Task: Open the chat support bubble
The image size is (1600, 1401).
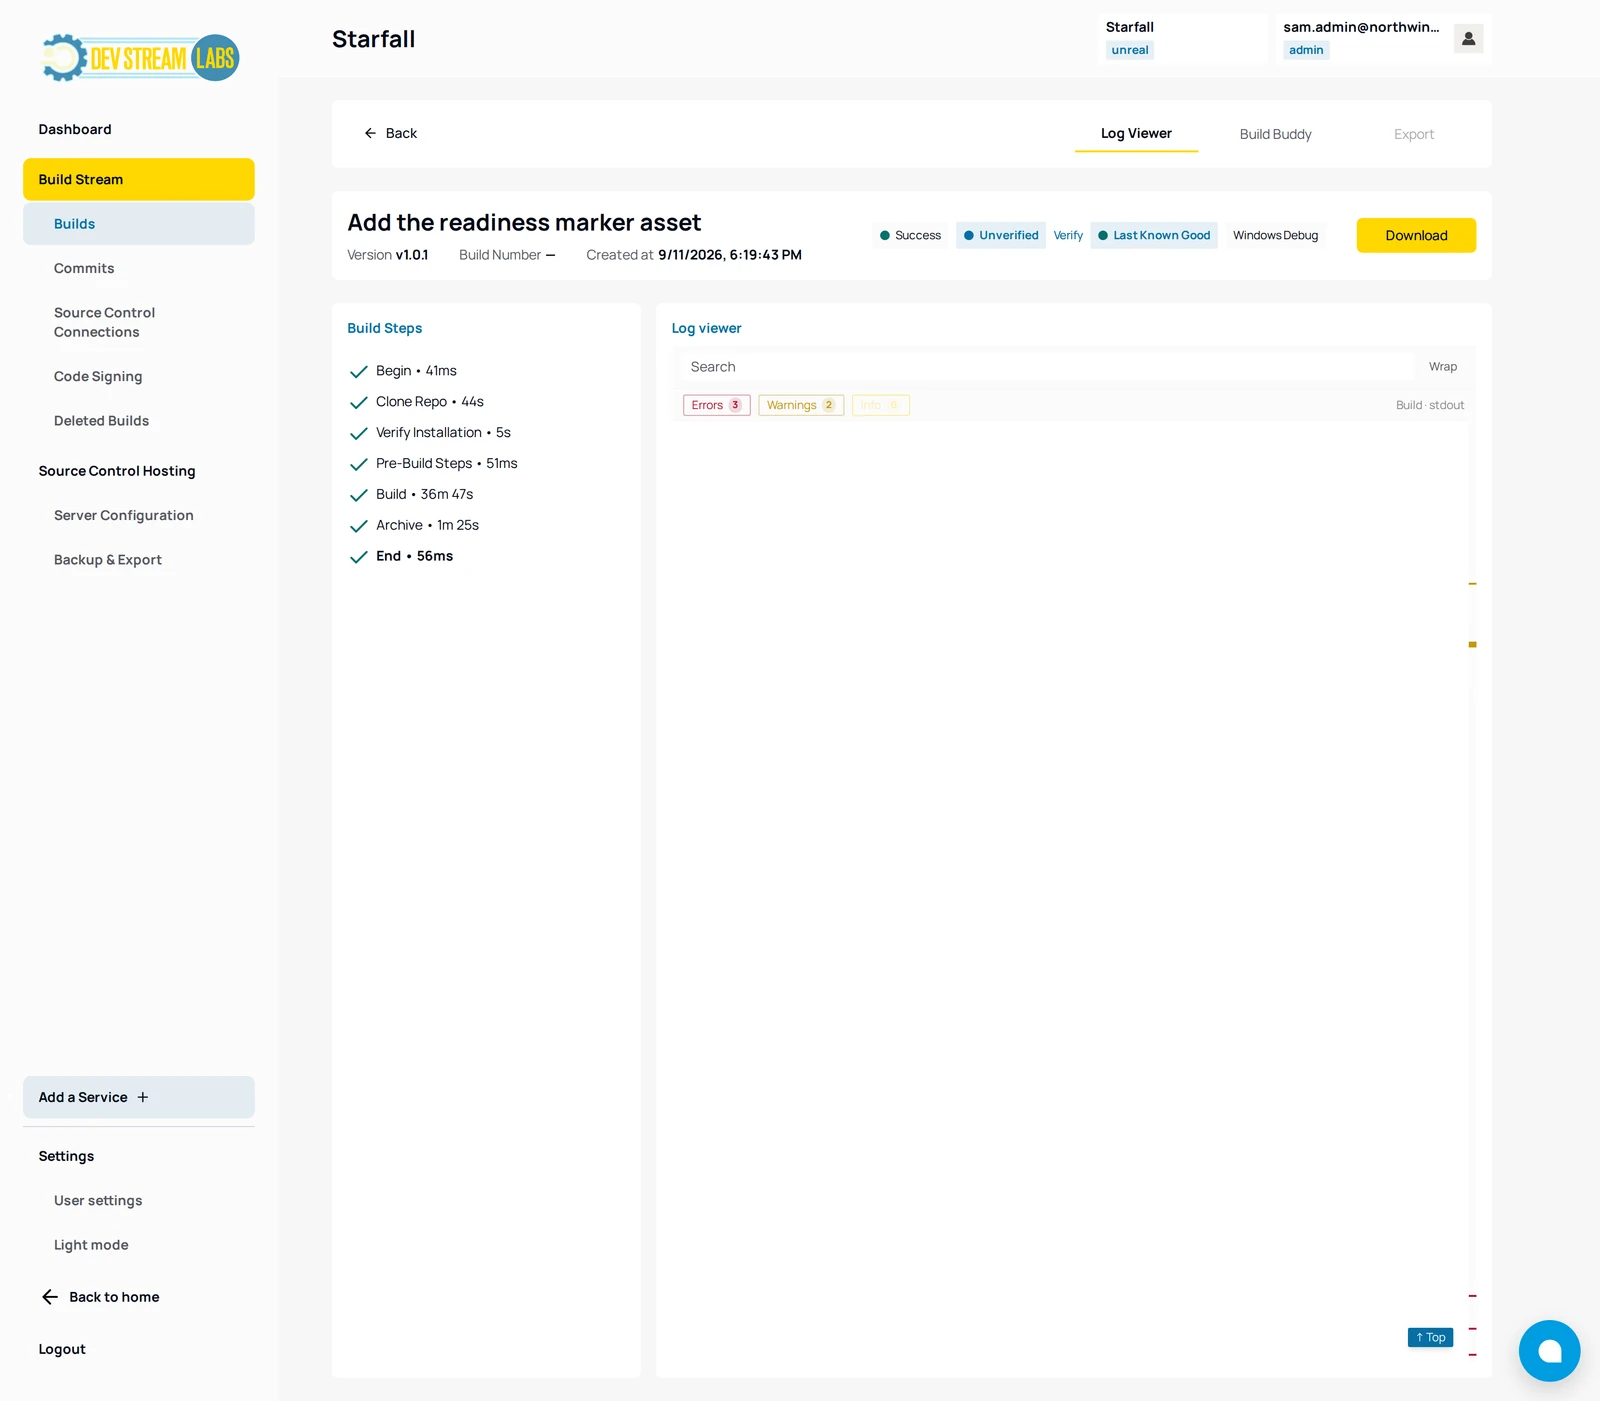Action: click(x=1549, y=1351)
